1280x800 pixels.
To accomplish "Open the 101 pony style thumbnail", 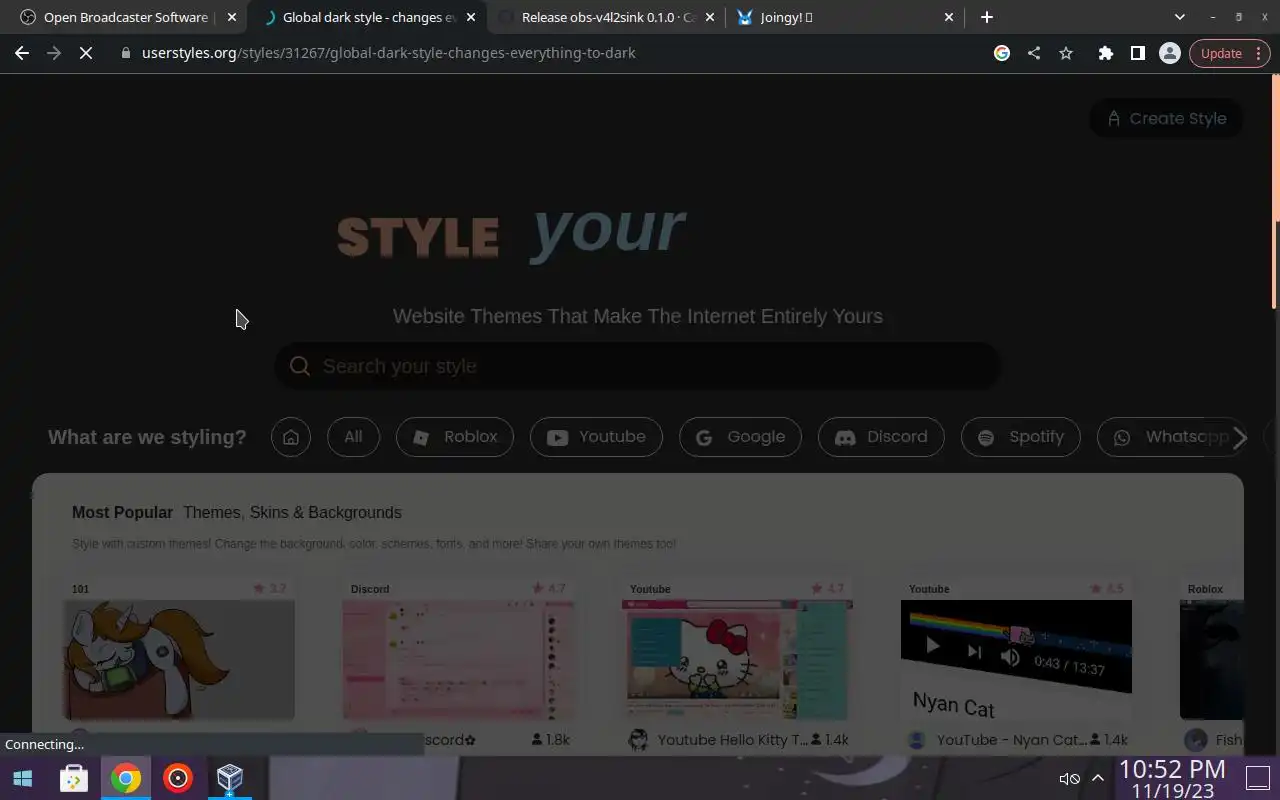I will [179, 660].
